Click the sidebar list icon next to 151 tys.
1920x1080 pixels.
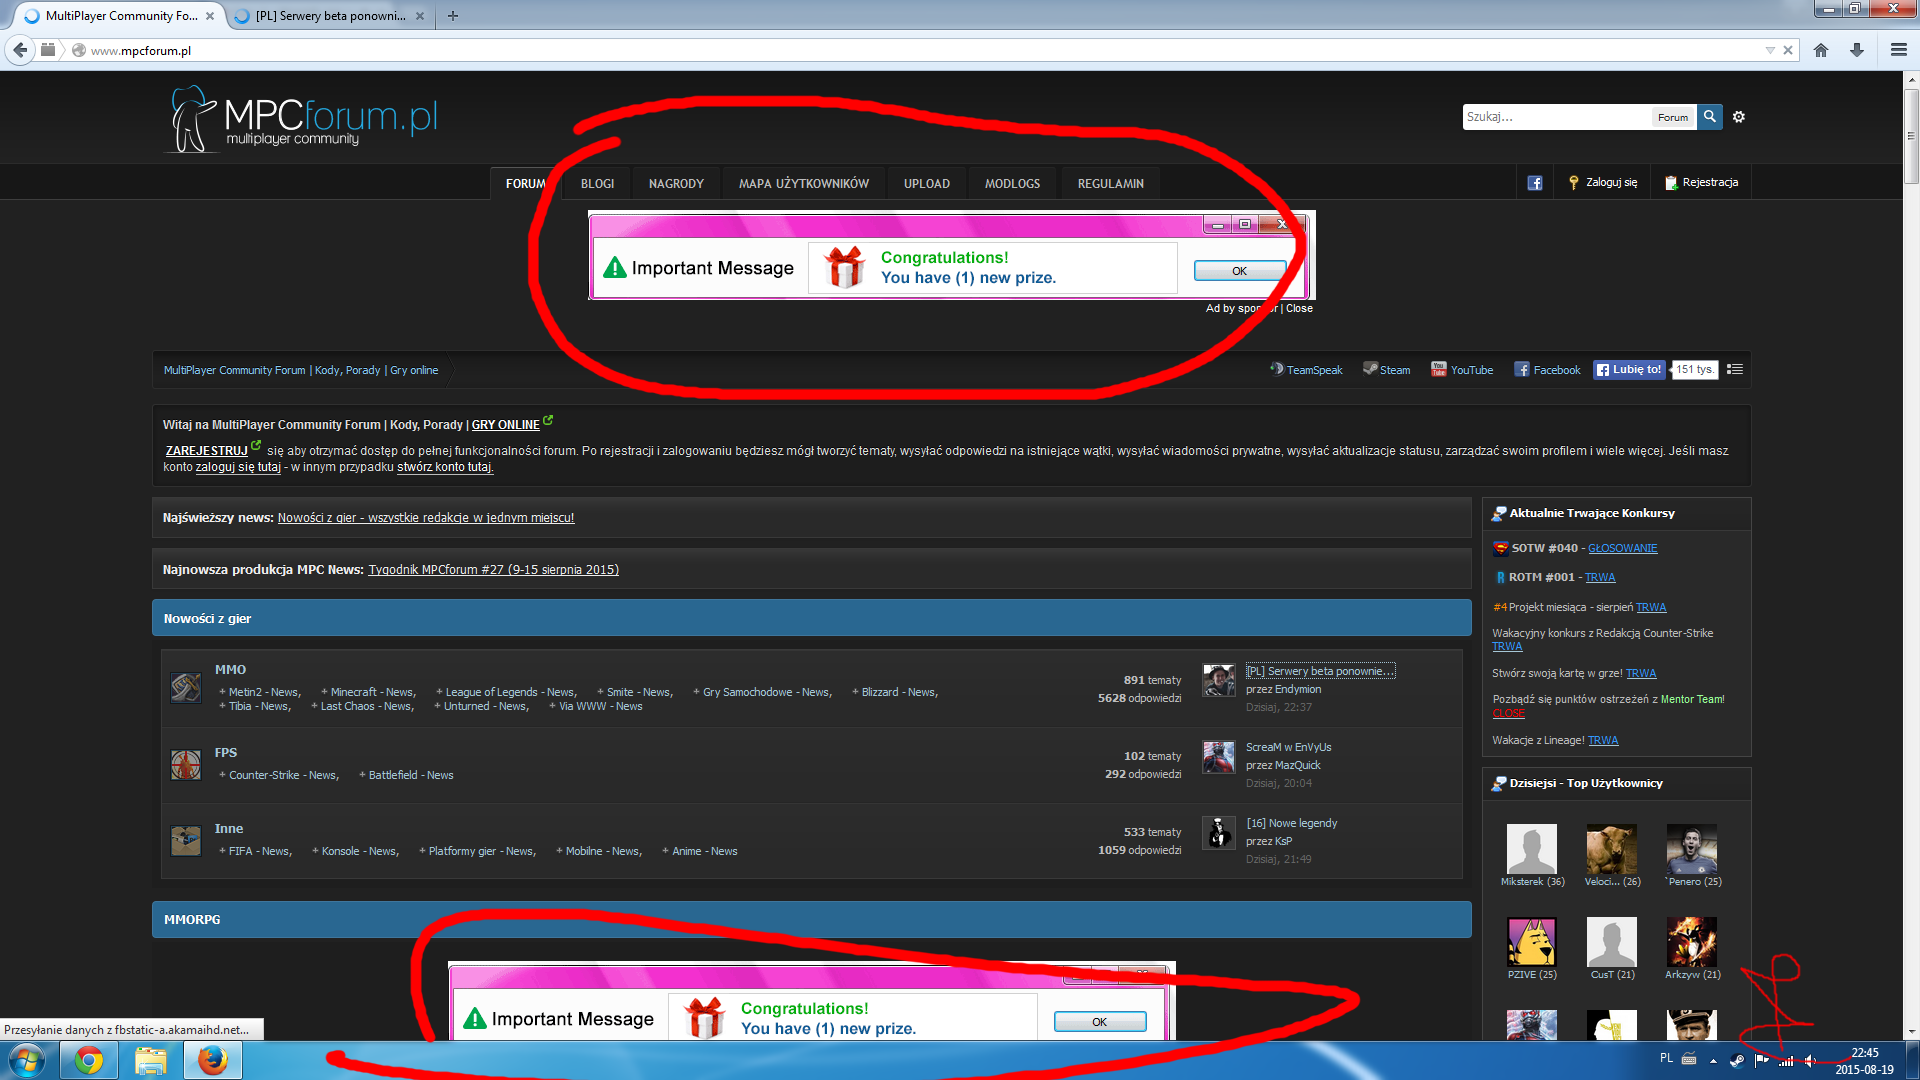1735,370
